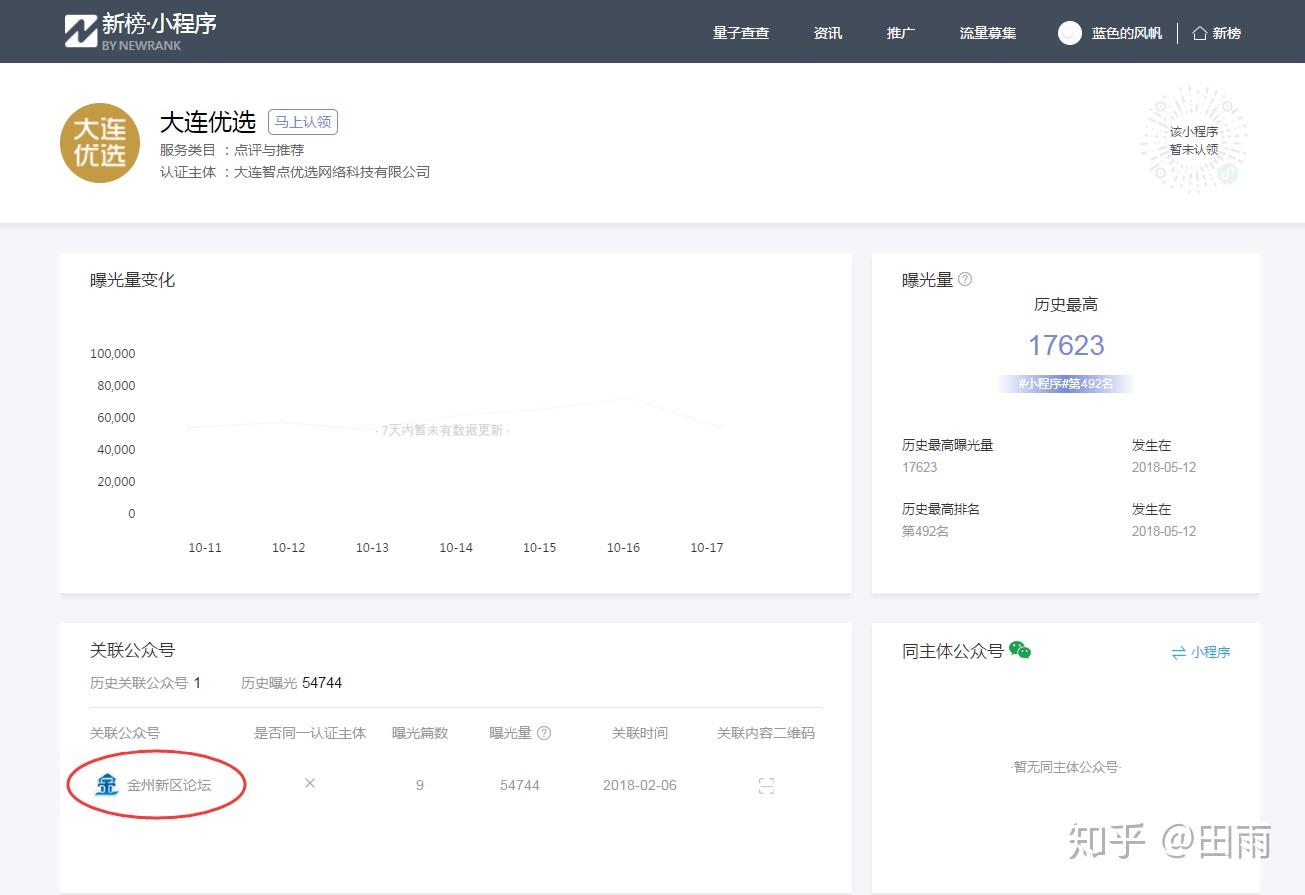The image size is (1305, 895).
Task: Click the 历史关联公众号 count label
Action: [146, 683]
